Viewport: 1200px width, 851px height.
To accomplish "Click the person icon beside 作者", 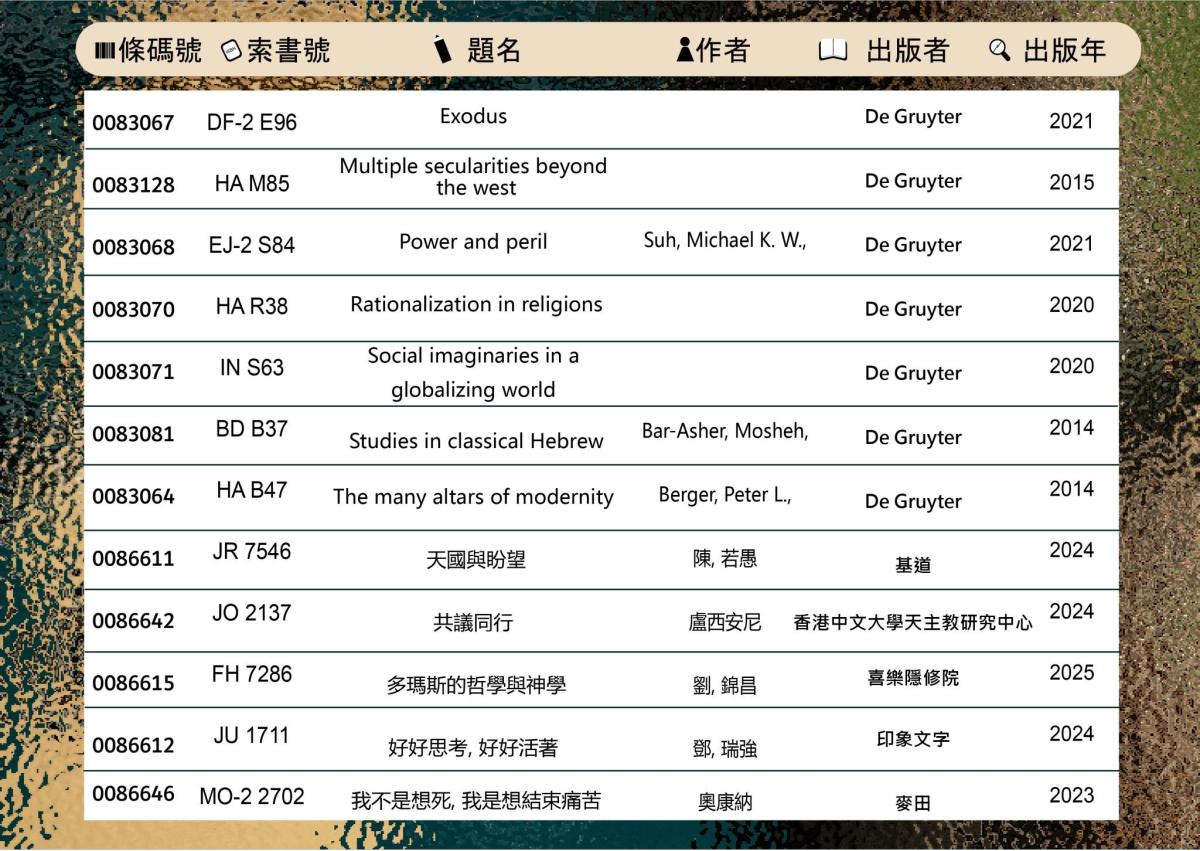I will tap(684, 50).
